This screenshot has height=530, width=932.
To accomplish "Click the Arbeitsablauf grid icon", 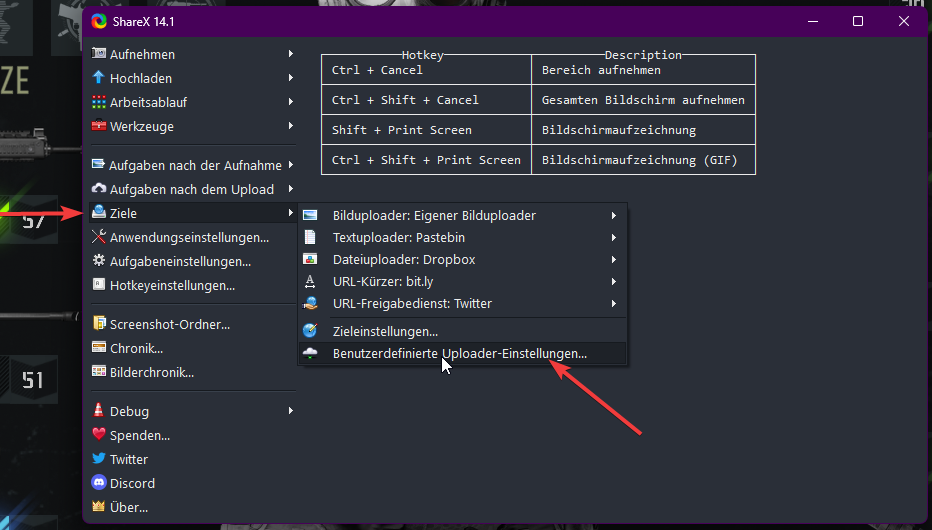I will coord(99,102).
